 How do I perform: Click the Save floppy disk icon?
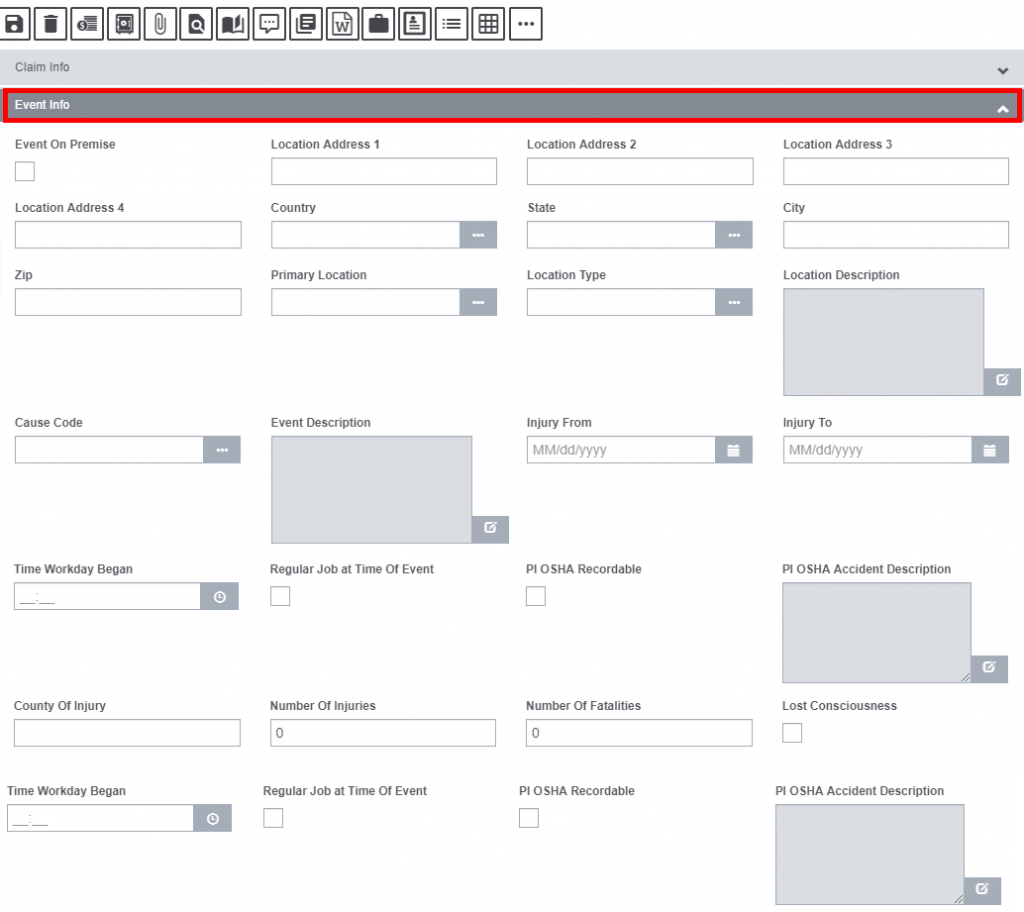click(15, 24)
